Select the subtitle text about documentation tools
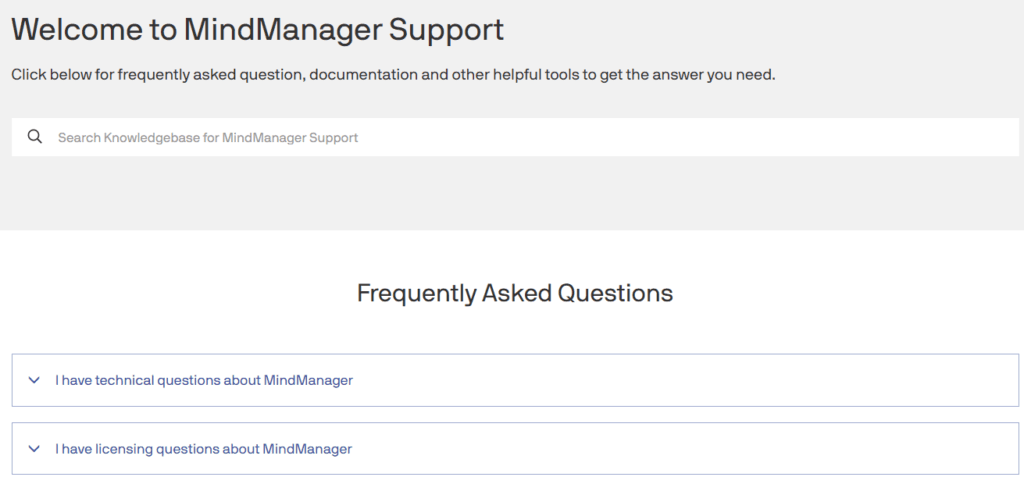1024x477 pixels. (392, 74)
